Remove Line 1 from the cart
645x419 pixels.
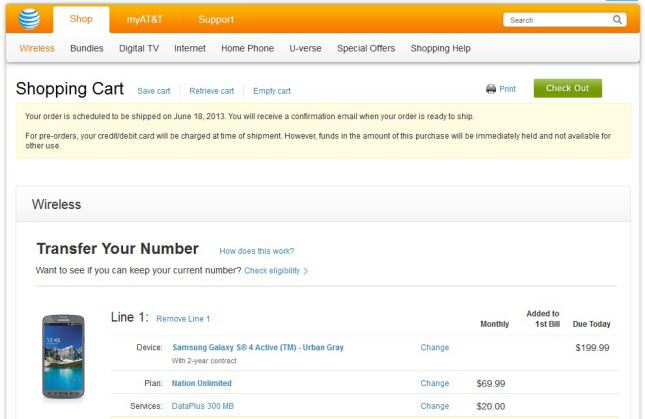tap(183, 319)
